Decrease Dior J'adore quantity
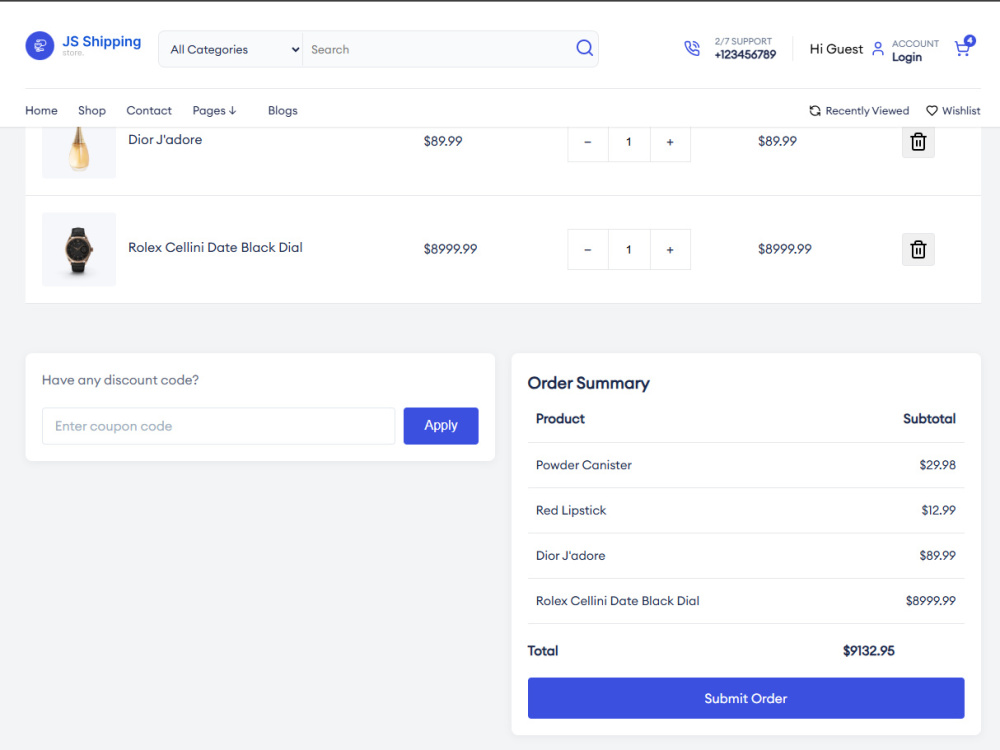Screen dimensions: 1000x750 [x=587, y=142]
